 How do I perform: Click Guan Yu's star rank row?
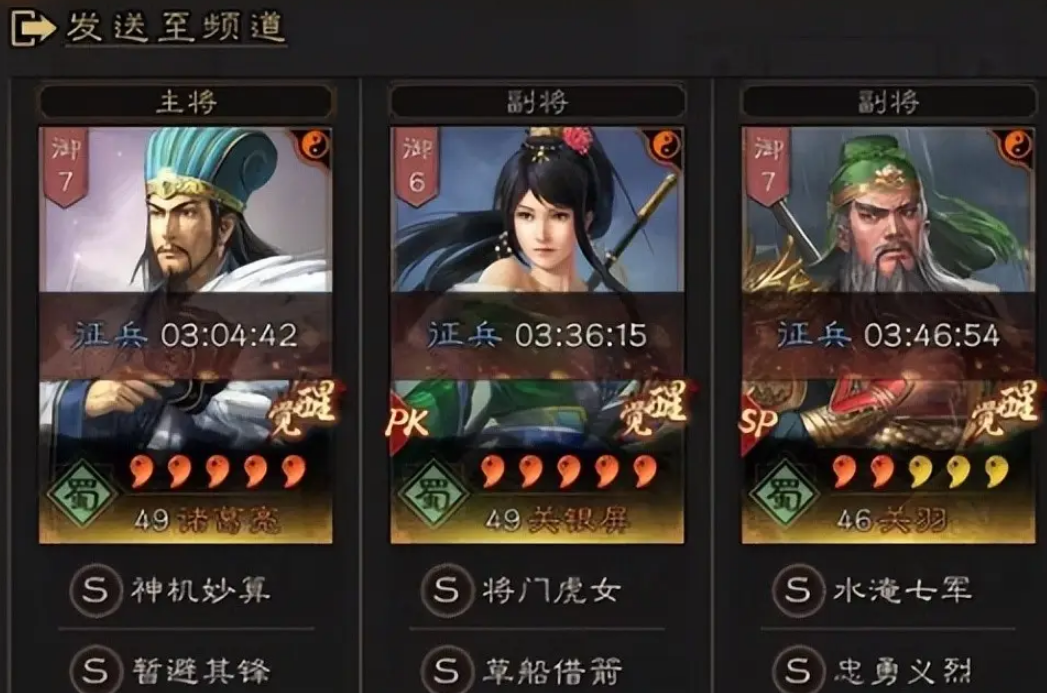pos(921,471)
